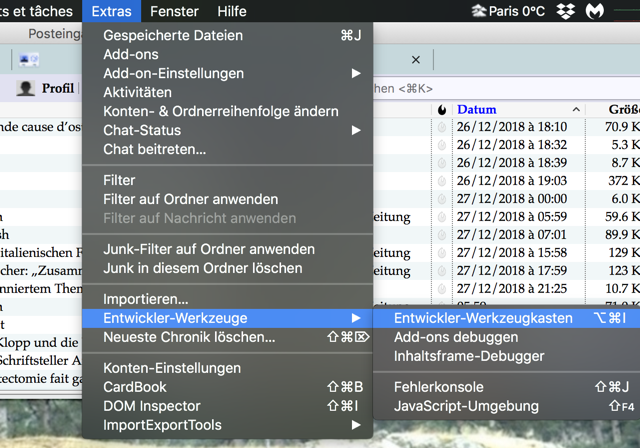Click the Posteingang tab

[x=55, y=33]
